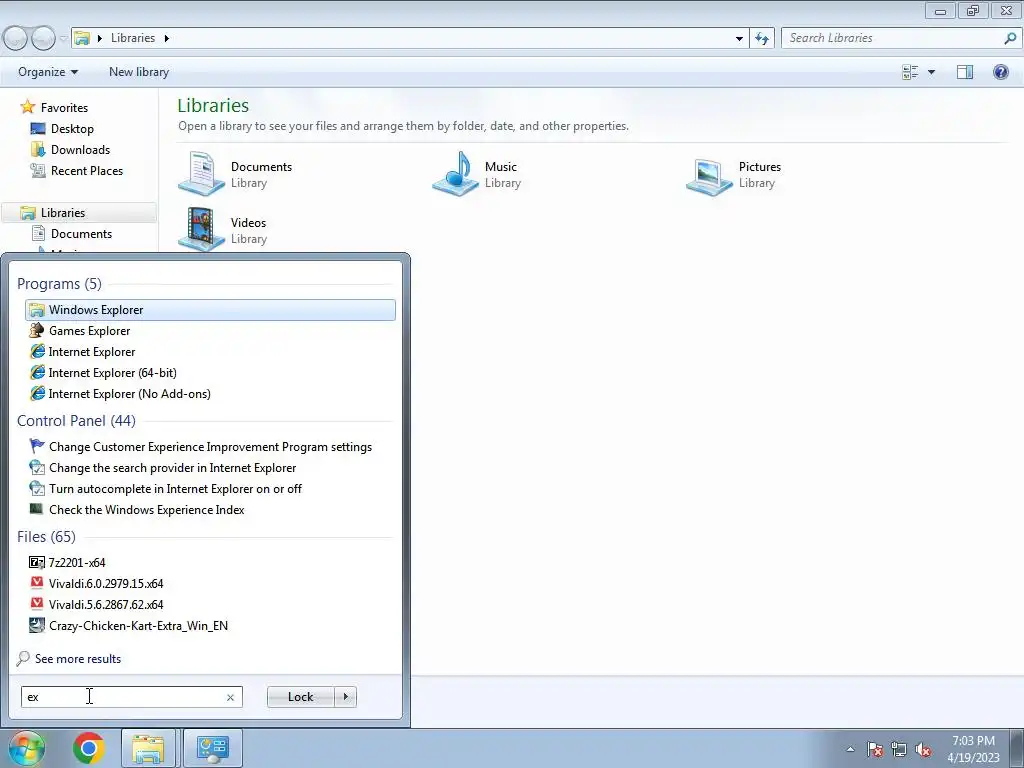The height and width of the screenshot is (768, 1024).
Task: Click the Help question mark icon
Action: (1000, 72)
